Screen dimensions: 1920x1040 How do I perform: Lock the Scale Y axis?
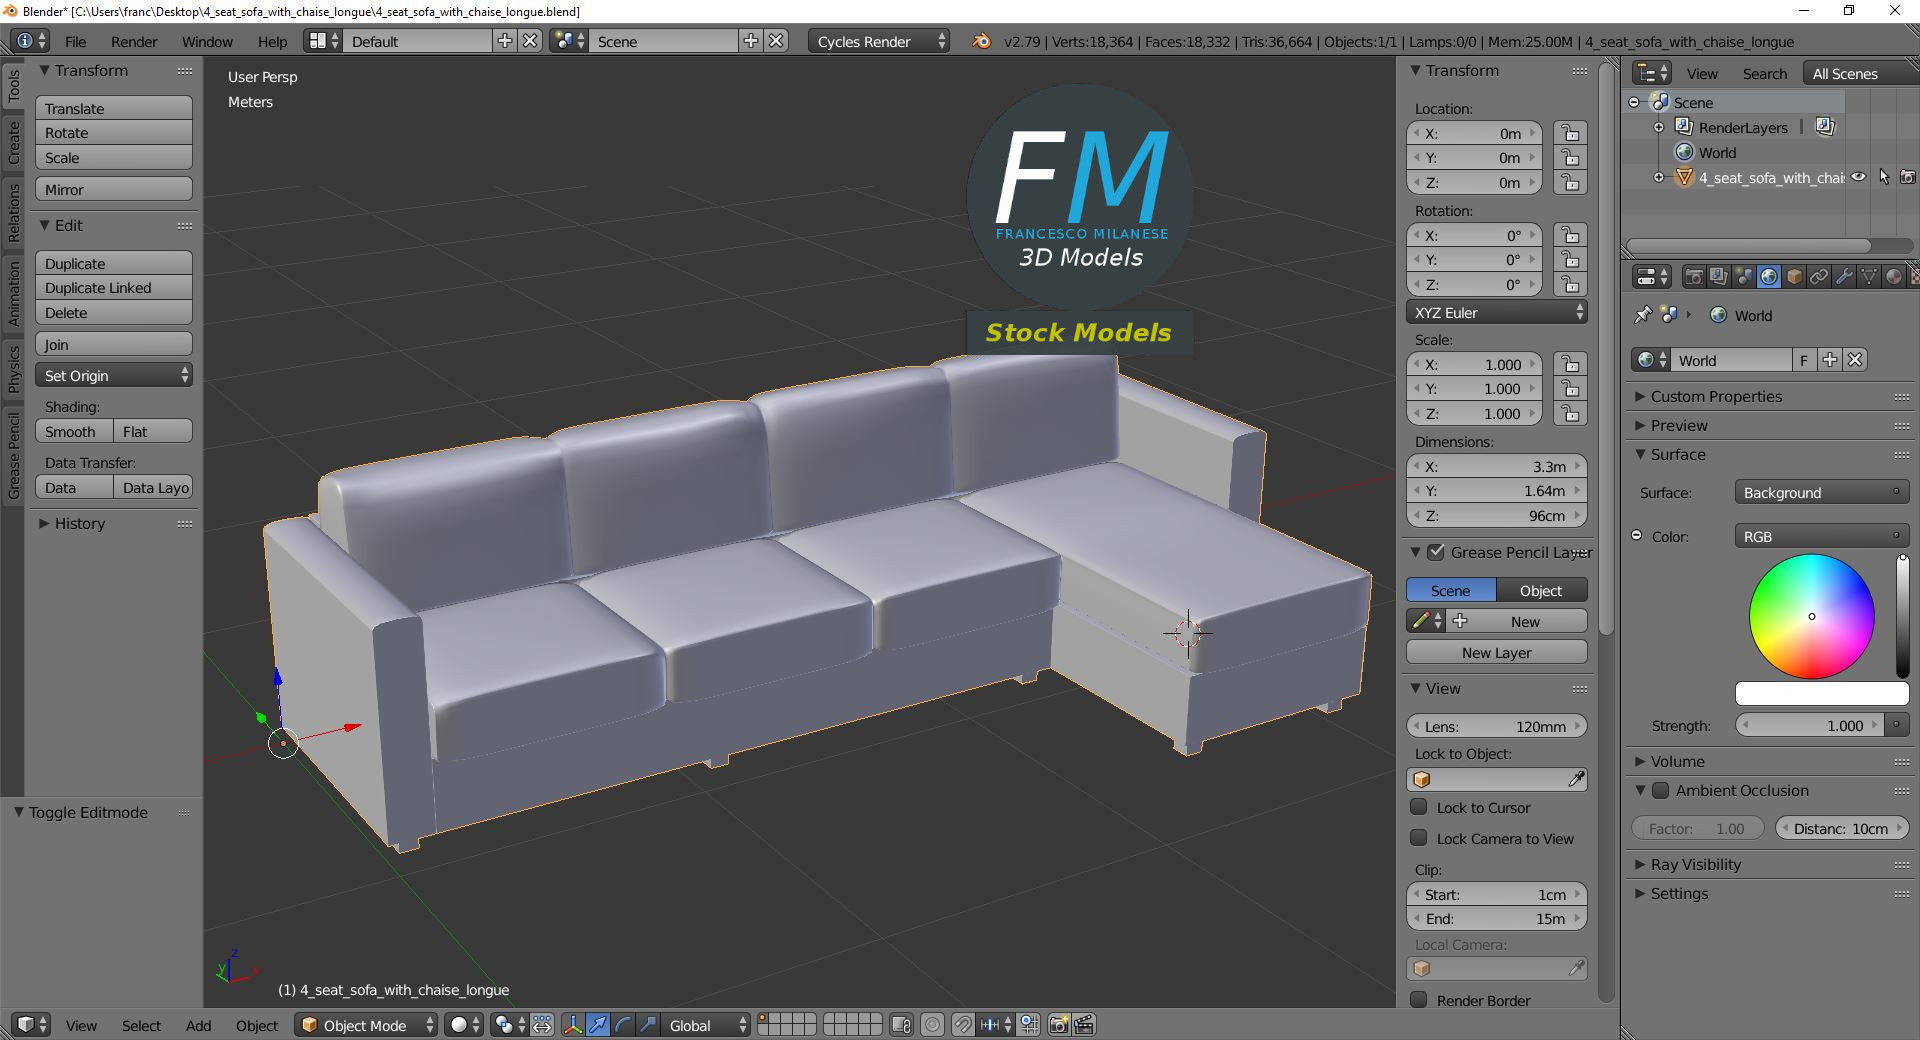tap(1571, 389)
